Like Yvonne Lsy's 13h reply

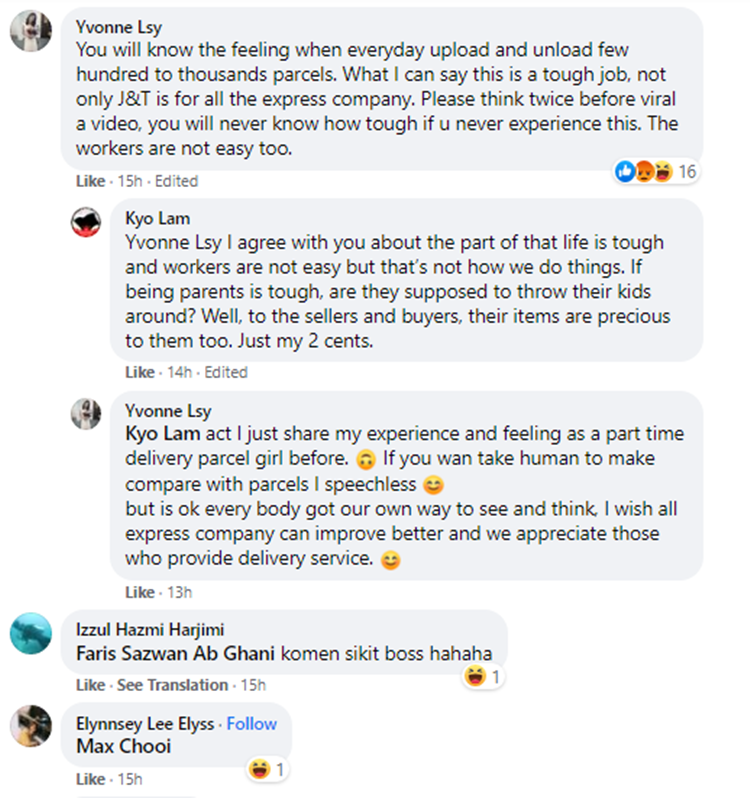tap(140, 592)
